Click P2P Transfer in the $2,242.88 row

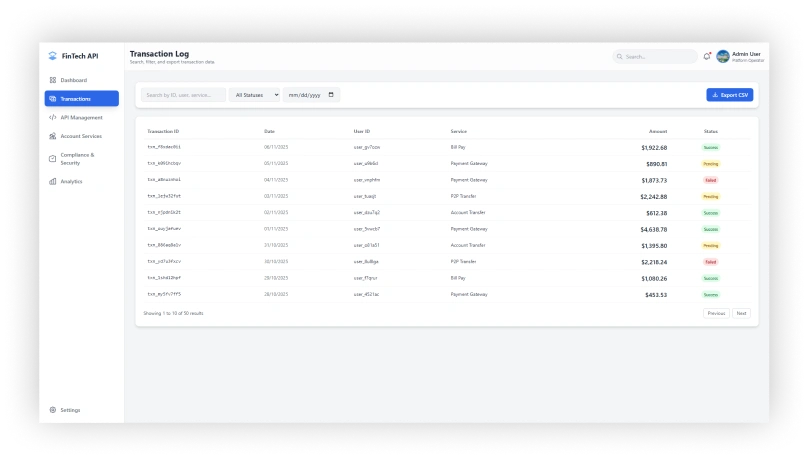tap(463, 196)
